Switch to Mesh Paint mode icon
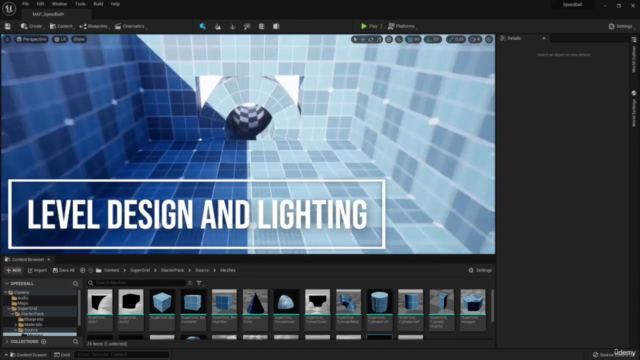The image size is (640, 360). pyautogui.click(x=247, y=26)
